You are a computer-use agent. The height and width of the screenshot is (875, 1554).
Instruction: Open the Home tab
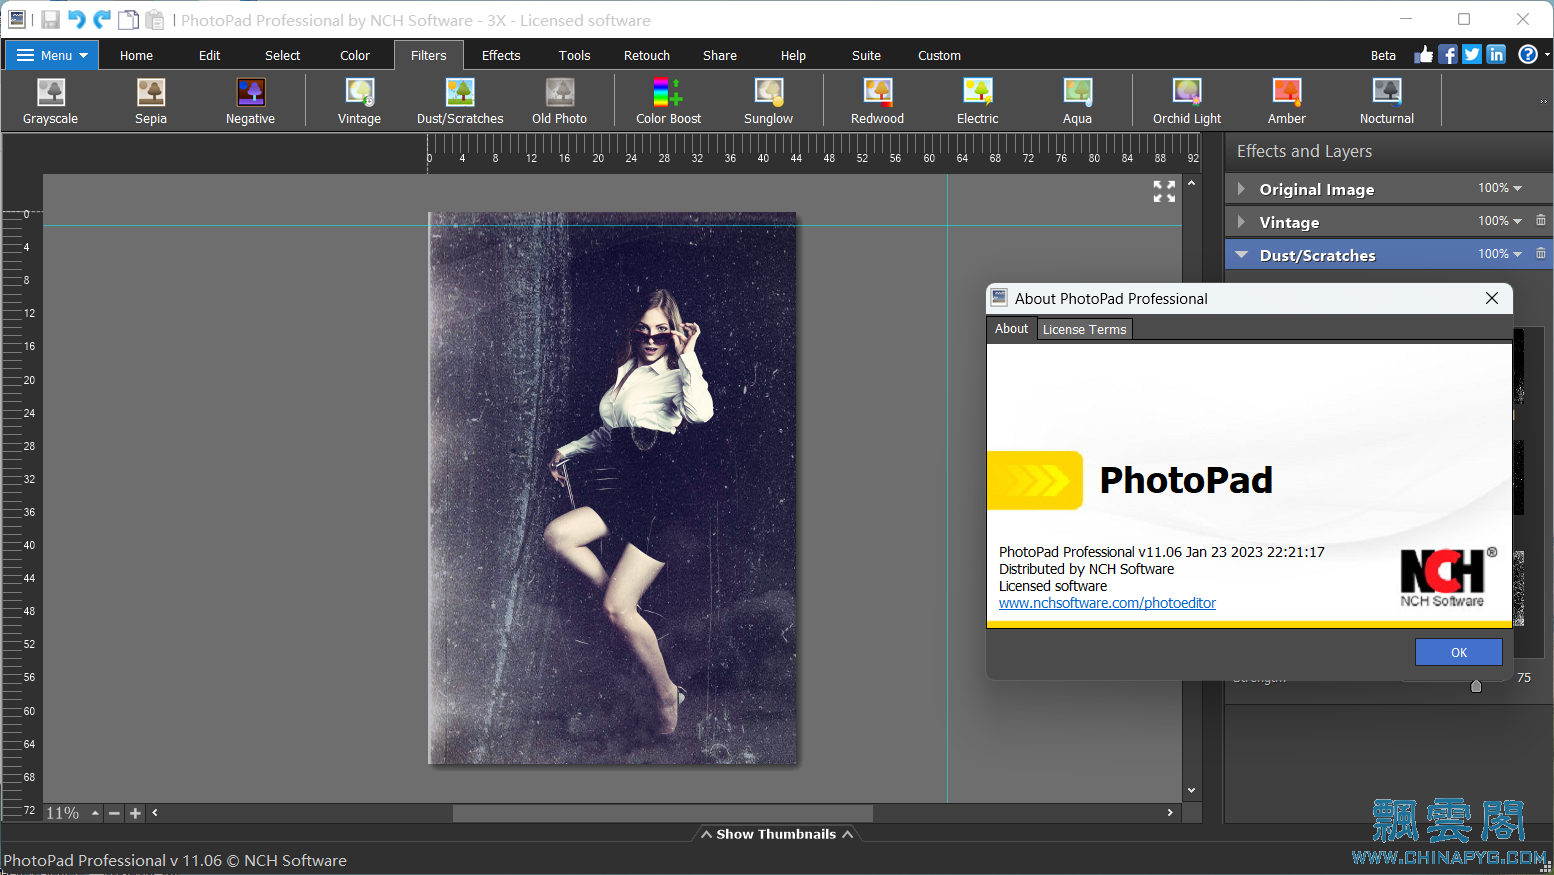click(x=136, y=55)
